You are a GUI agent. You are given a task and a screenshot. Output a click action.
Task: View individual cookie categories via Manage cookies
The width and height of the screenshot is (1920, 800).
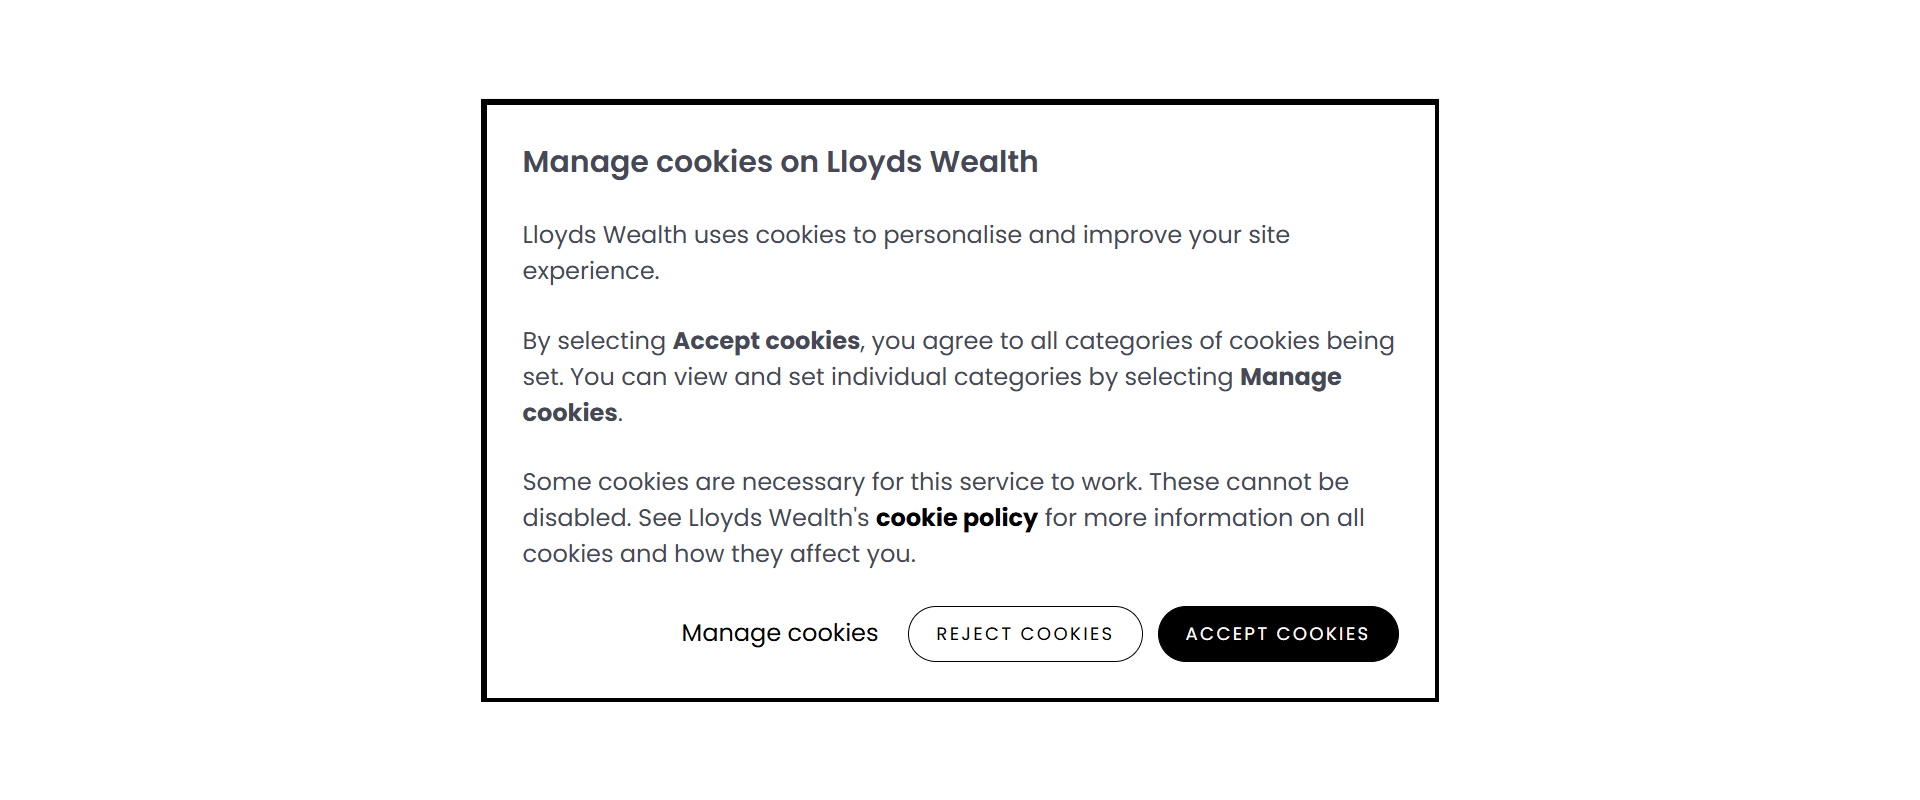[x=779, y=633]
